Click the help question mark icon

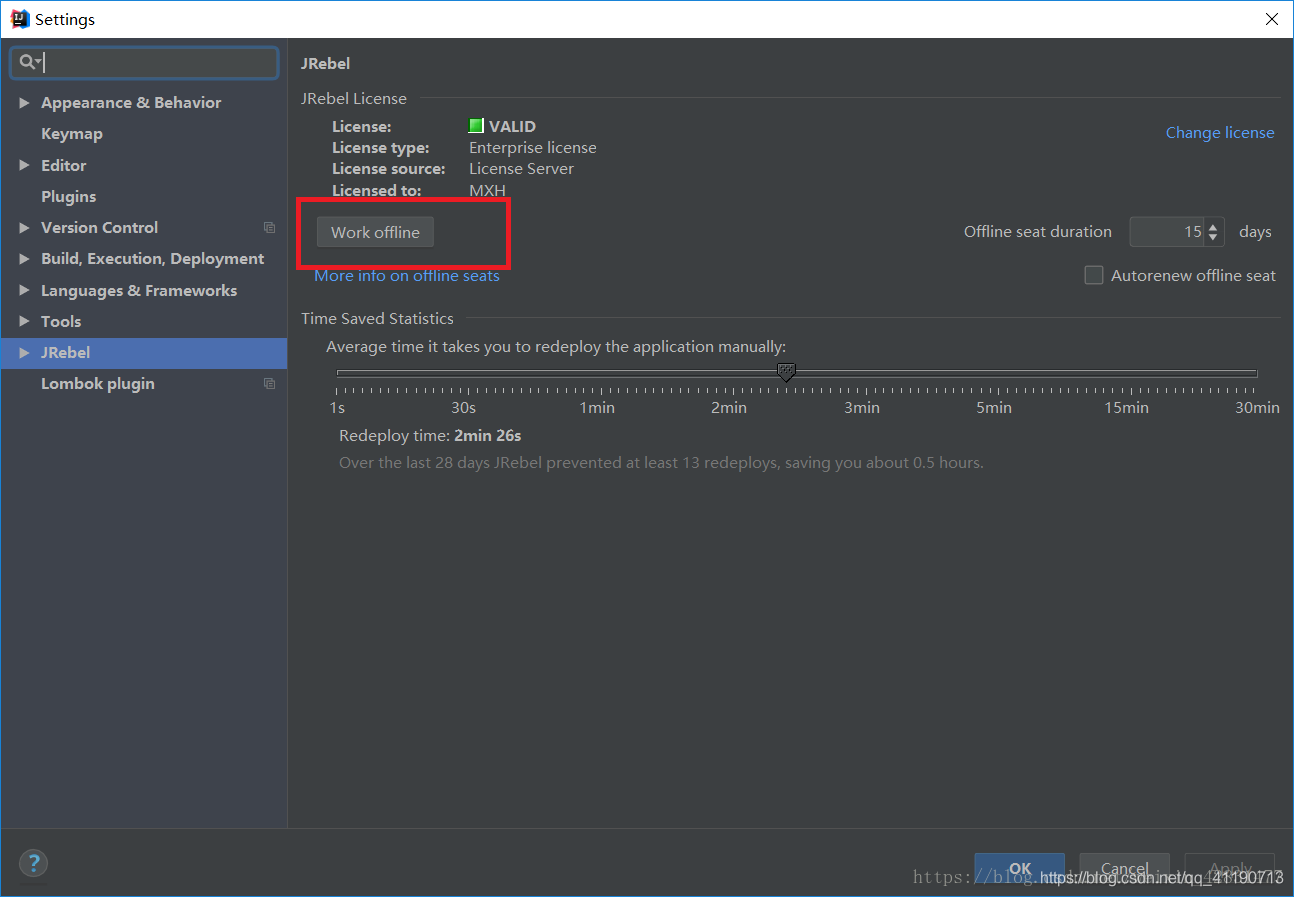[33, 863]
